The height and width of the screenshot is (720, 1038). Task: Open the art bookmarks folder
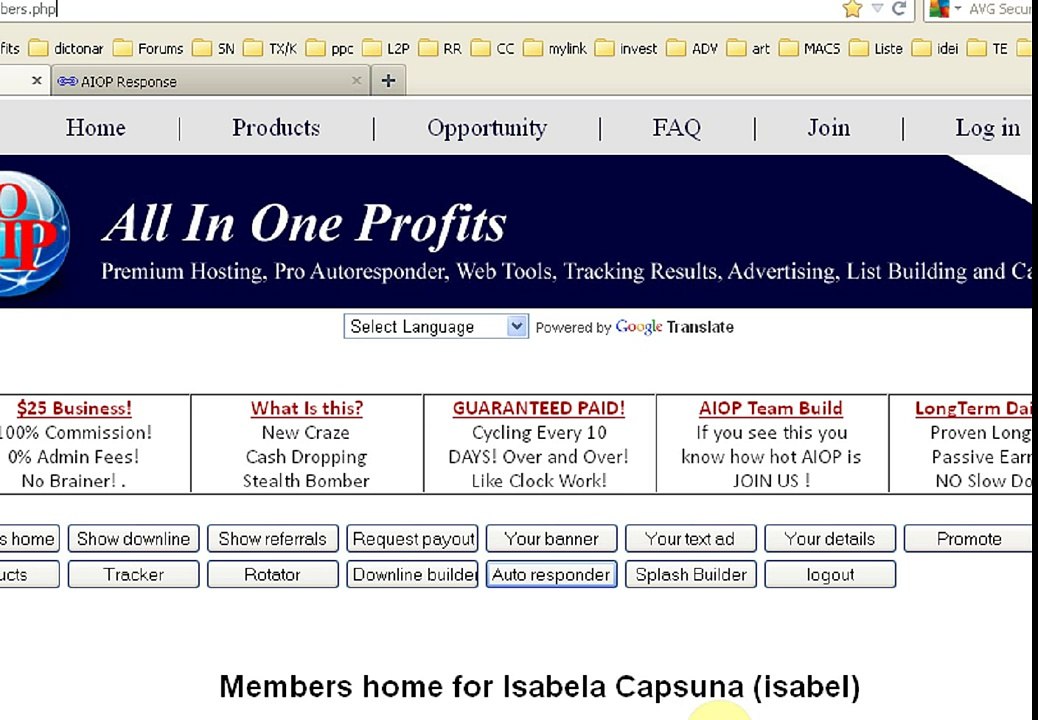pos(748,48)
